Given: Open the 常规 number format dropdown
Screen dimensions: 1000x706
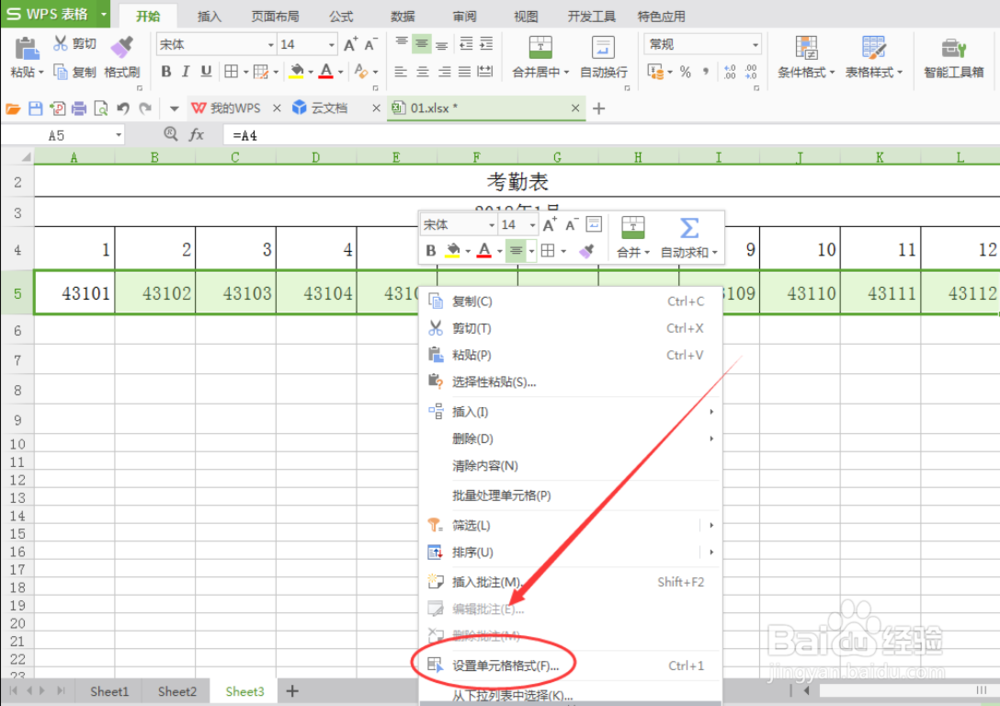Looking at the screenshot, I should [x=700, y=43].
